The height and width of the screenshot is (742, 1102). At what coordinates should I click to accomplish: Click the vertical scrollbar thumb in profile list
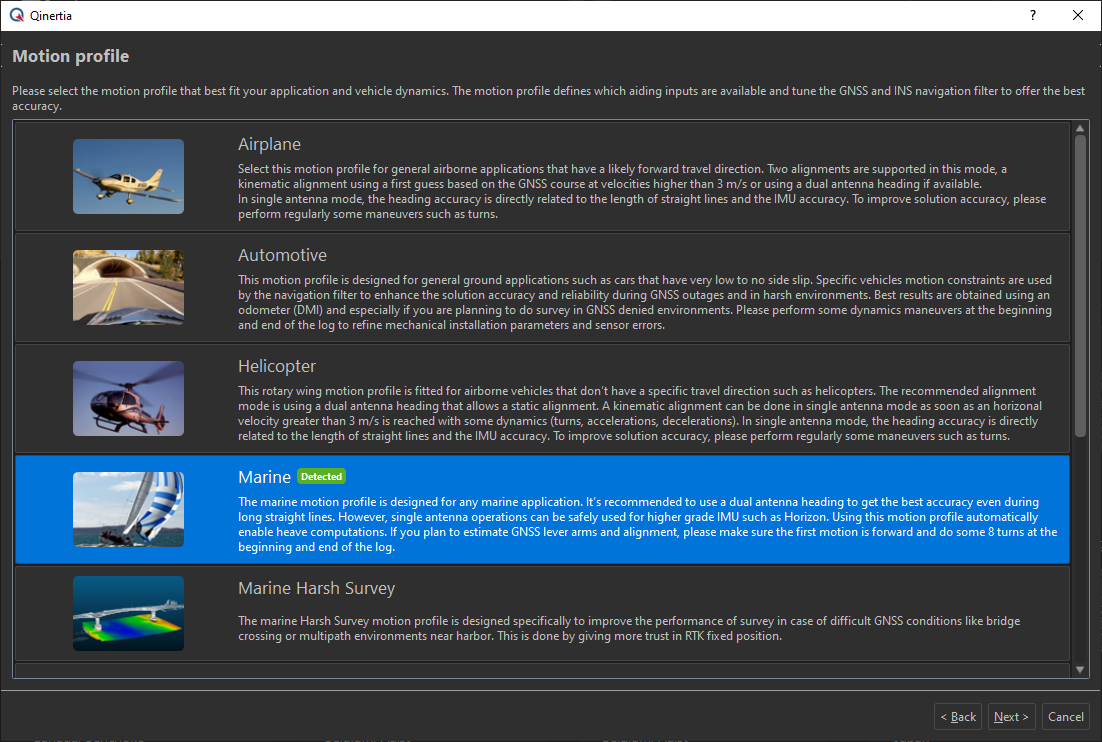(x=1080, y=285)
